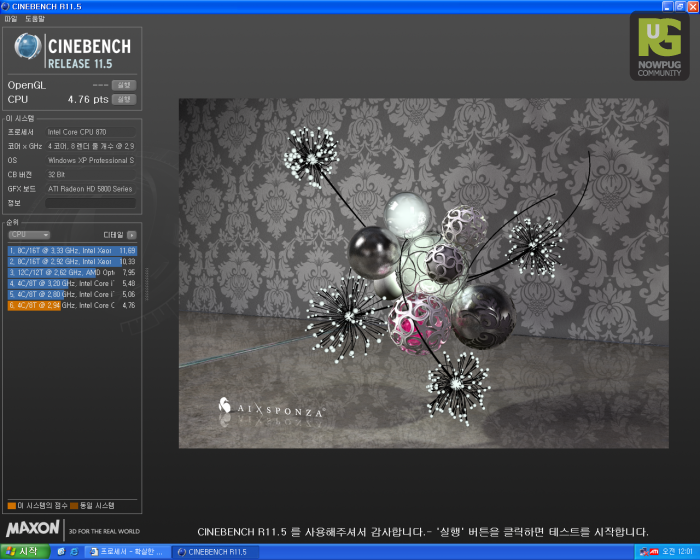The image size is (700, 560).
Task: Click the 디테일 arrow button
Action: (131, 235)
